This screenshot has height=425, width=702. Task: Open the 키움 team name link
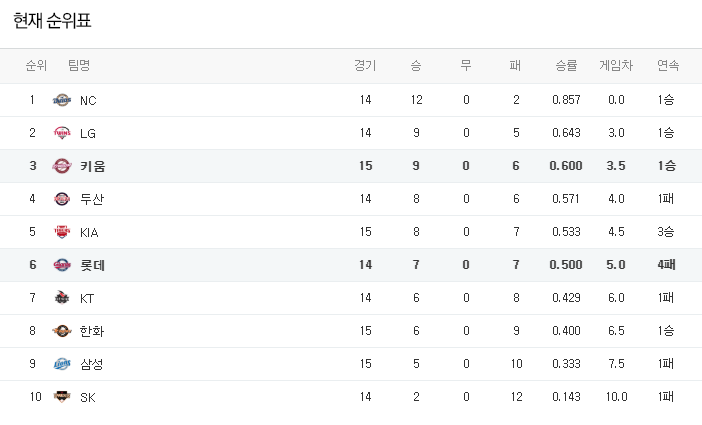(92, 166)
